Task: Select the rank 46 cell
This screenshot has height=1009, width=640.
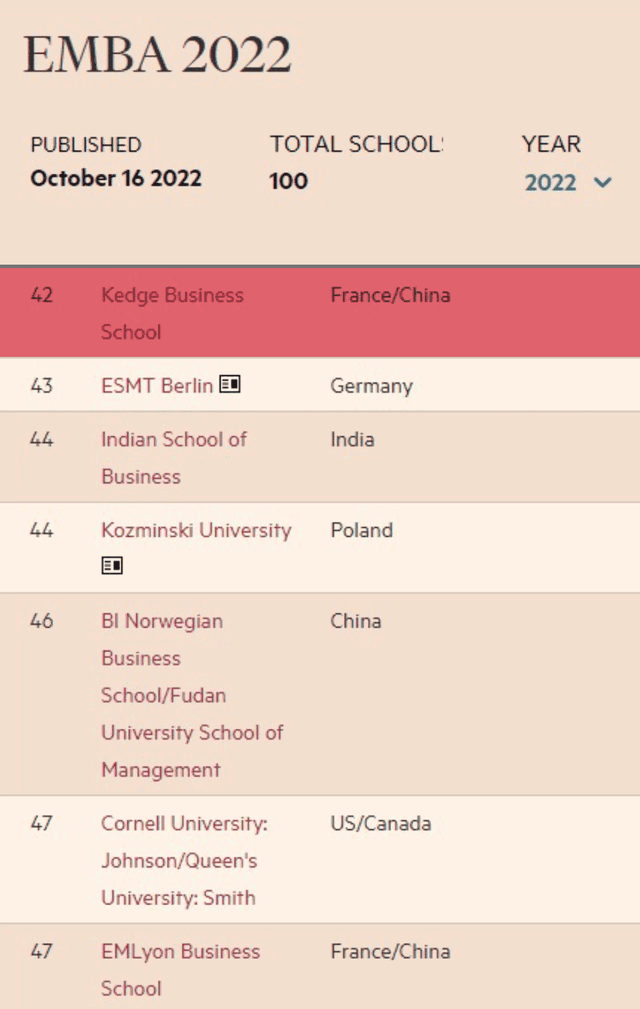Action: [42, 621]
